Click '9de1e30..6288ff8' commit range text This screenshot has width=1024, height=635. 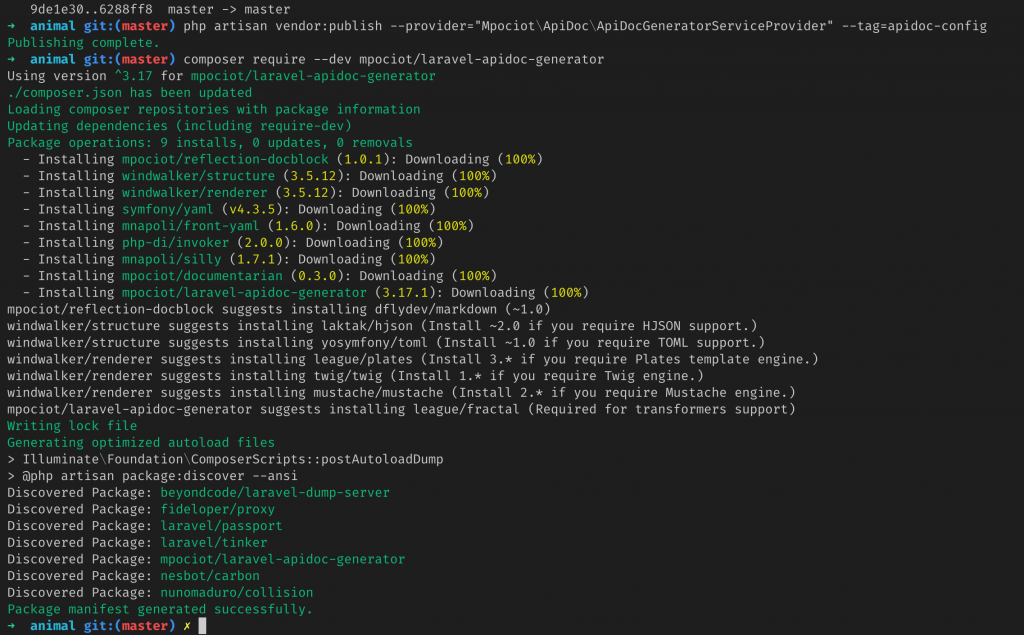[91, 9]
